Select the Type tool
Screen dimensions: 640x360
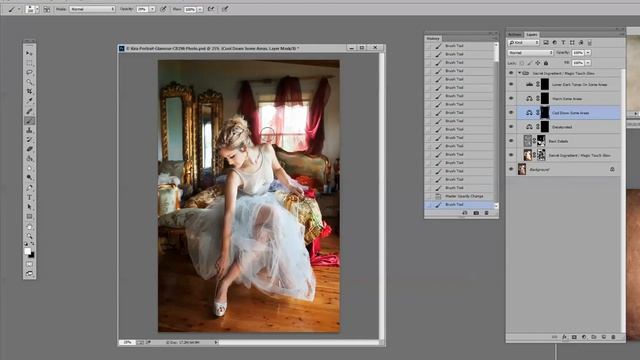(29, 198)
